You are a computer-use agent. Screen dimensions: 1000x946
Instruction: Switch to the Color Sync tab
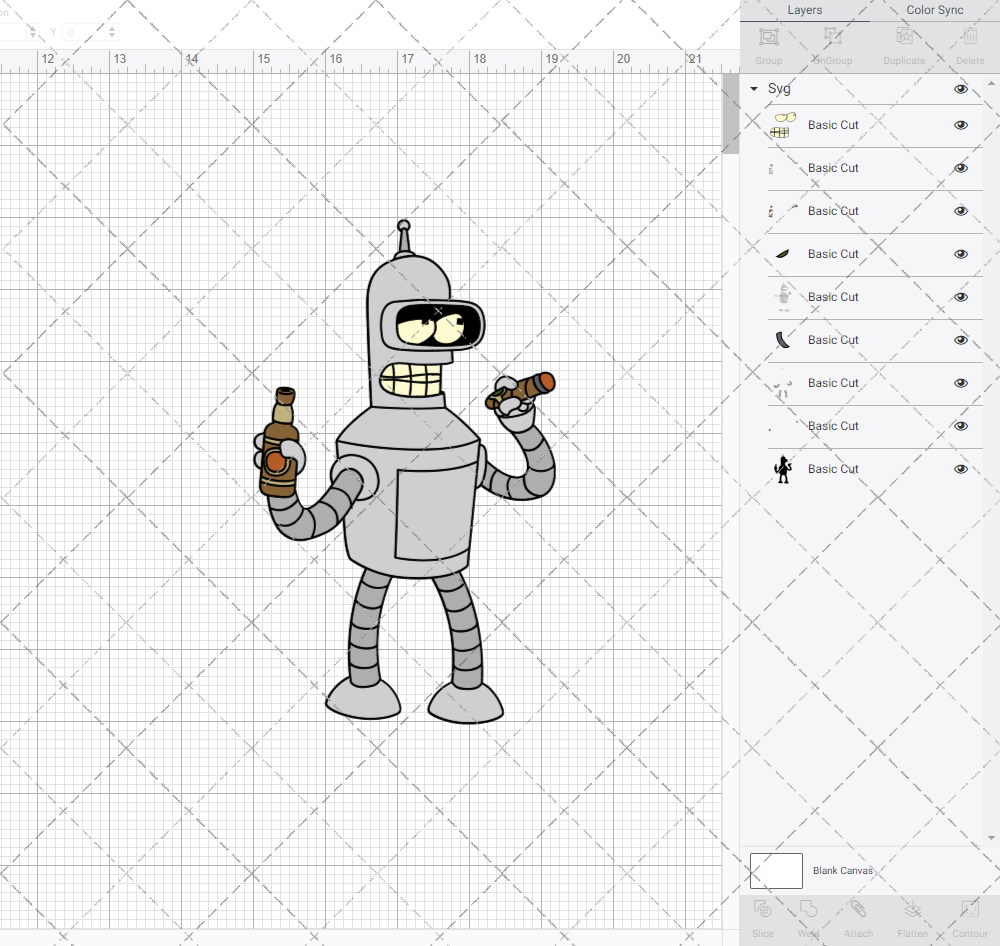[x=934, y=10]
